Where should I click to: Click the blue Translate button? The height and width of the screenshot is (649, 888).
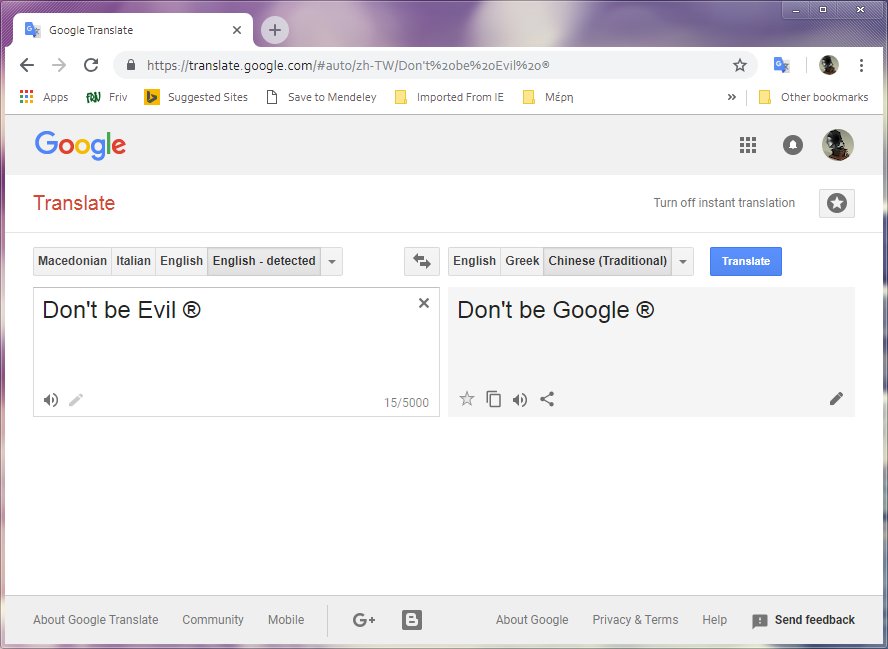tap(746, 261)
